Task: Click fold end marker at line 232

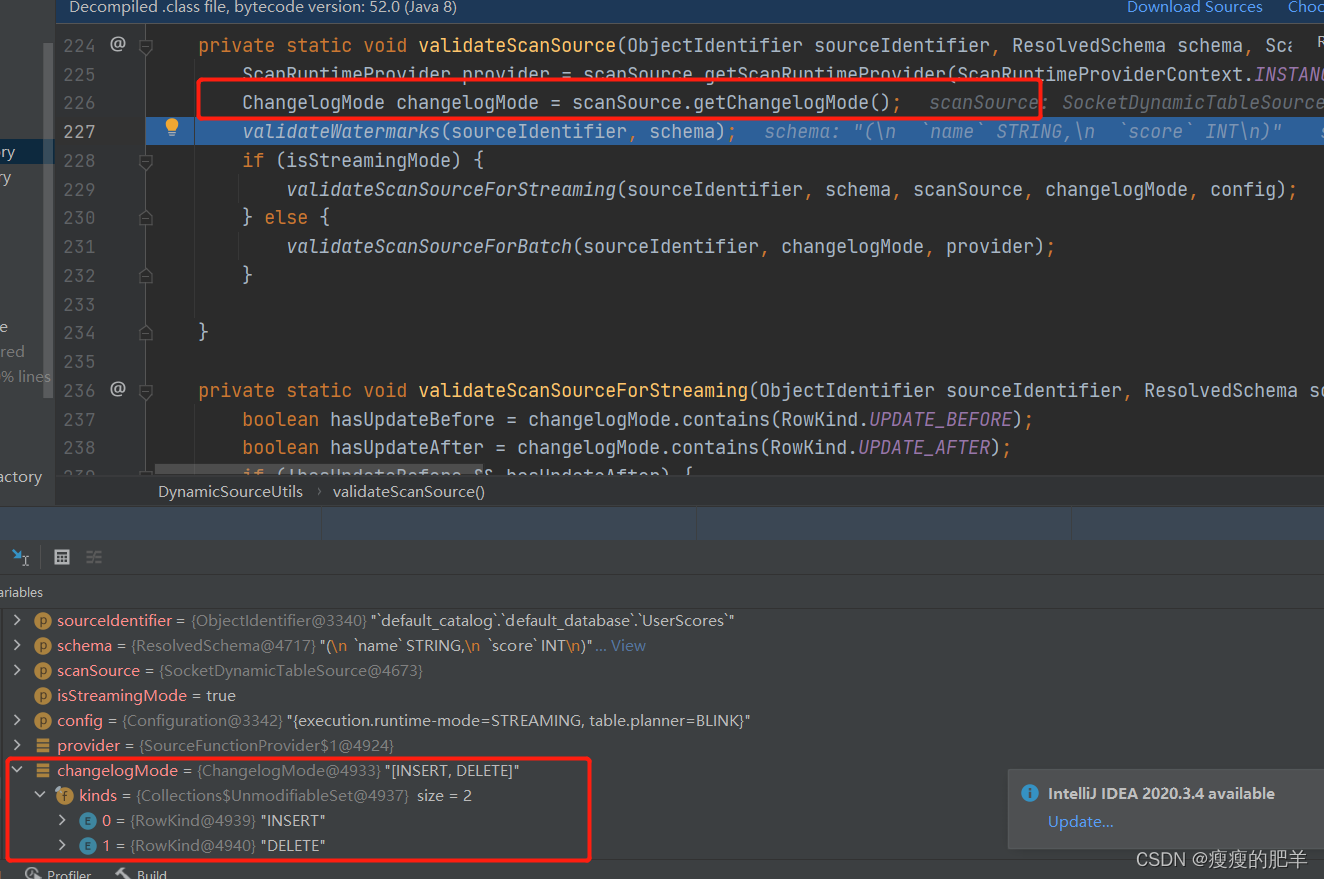Action: tap(146, 275)
